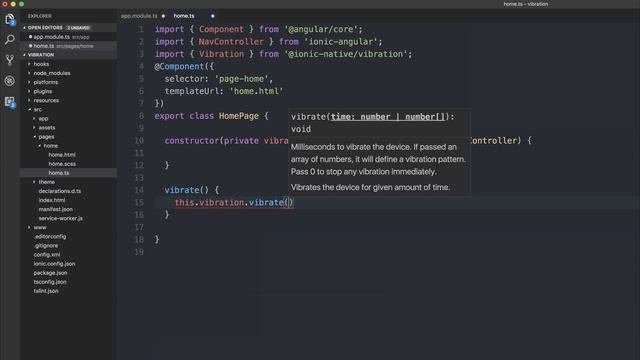The height and width of the screenshot is (360, 640).
Task: Open the Extensions view in activity bar
Action: (x=10, y=102)
